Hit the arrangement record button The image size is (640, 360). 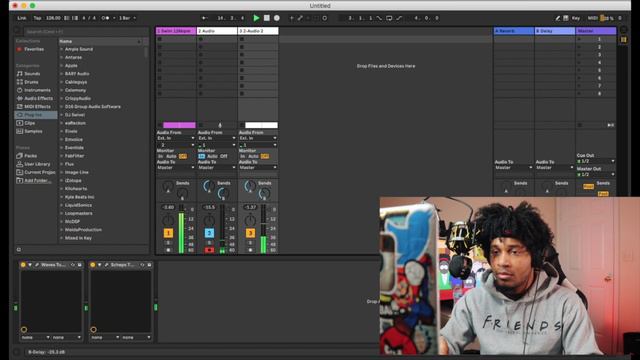277,18
